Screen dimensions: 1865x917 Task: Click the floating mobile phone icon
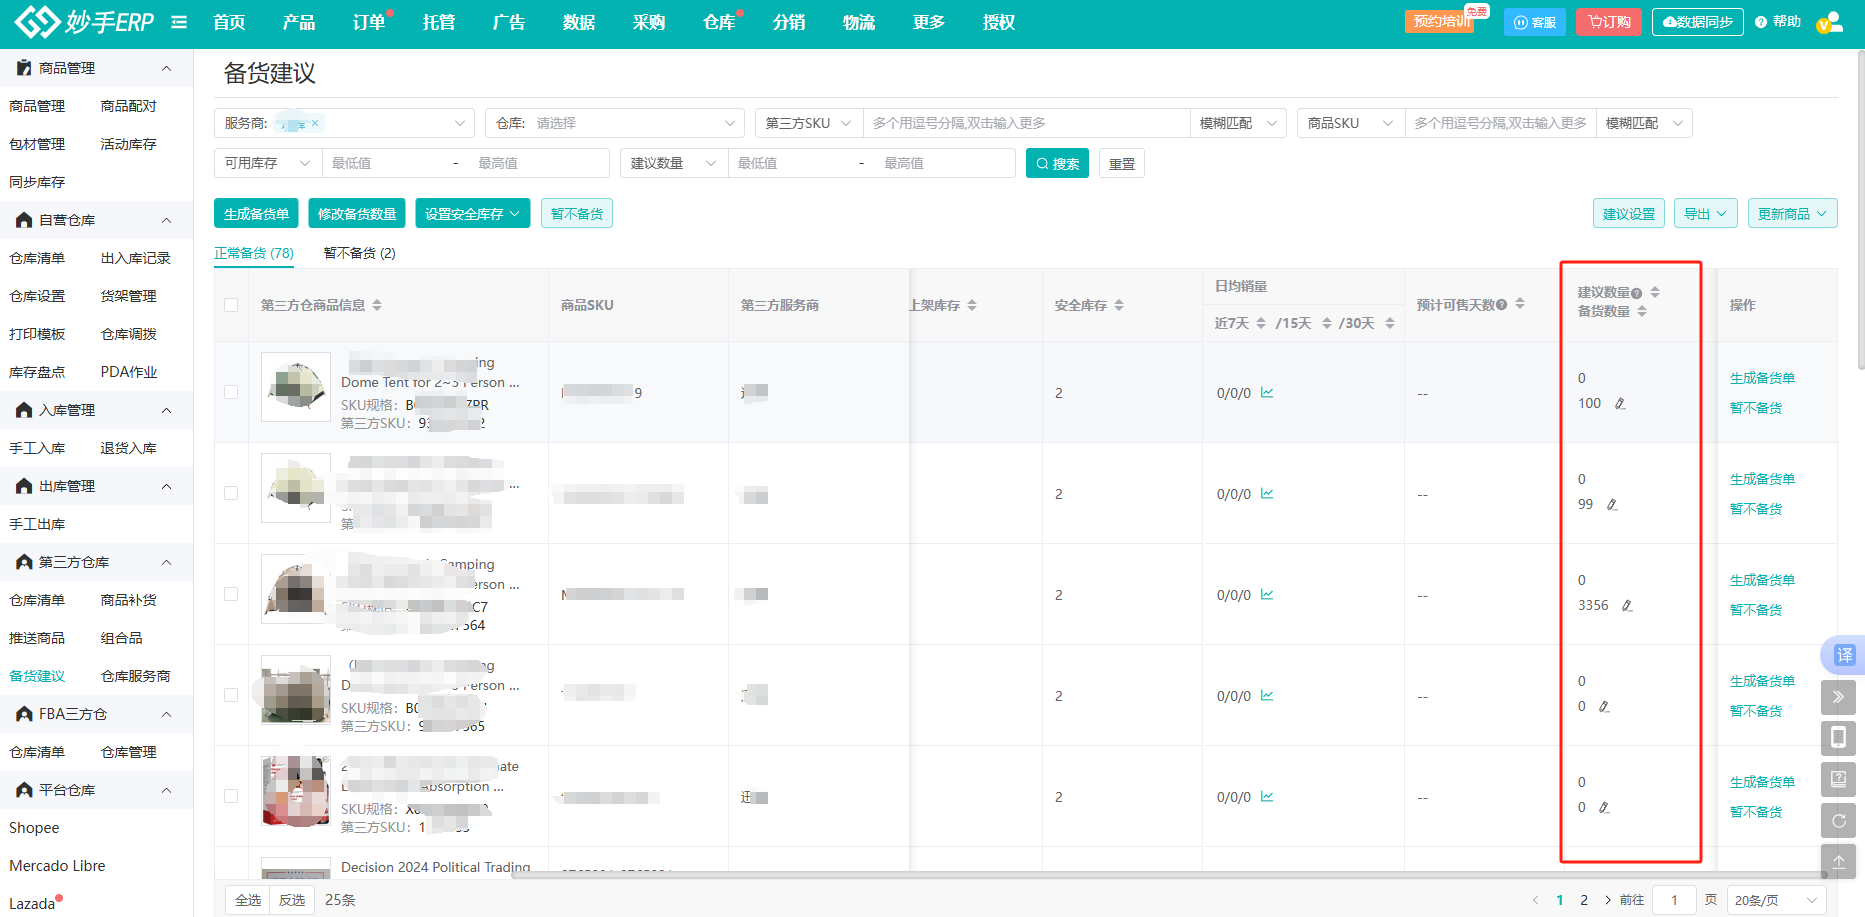(x=1838, y=738)
